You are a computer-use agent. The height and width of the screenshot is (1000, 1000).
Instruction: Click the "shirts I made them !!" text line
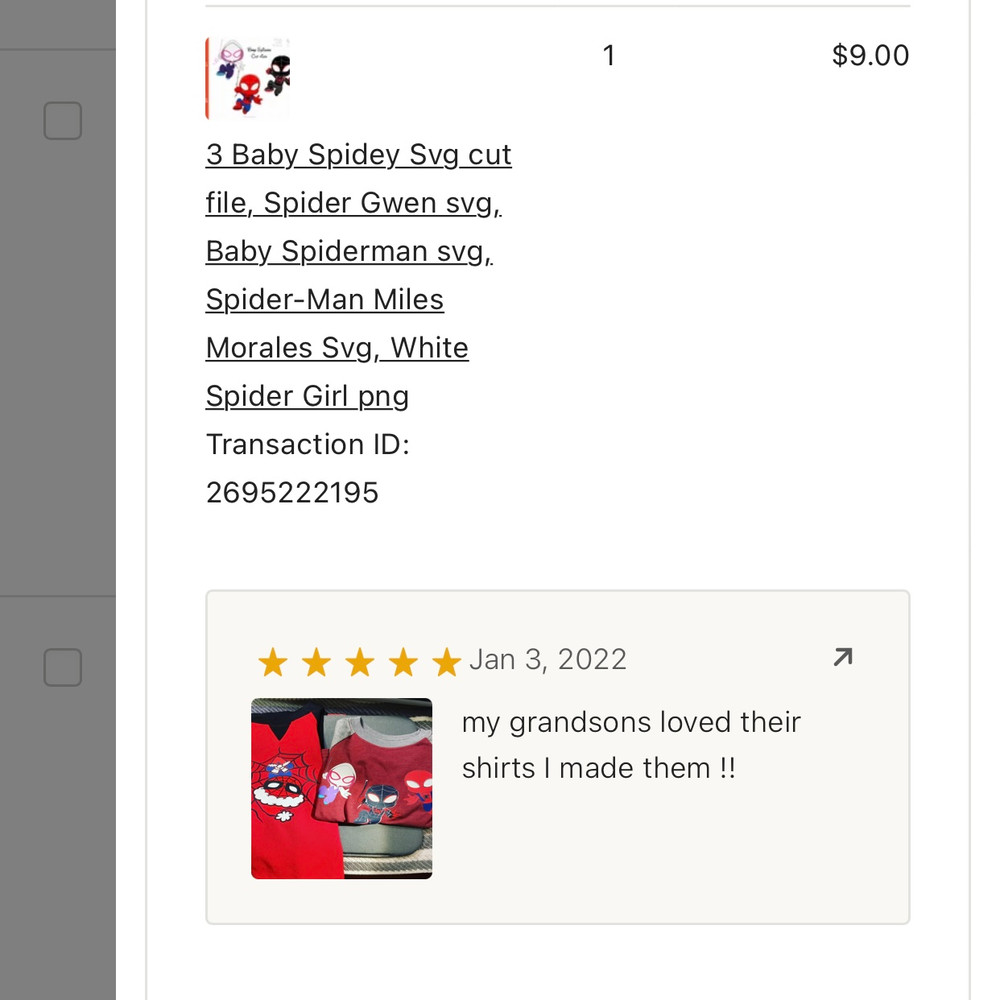[598, 768]
